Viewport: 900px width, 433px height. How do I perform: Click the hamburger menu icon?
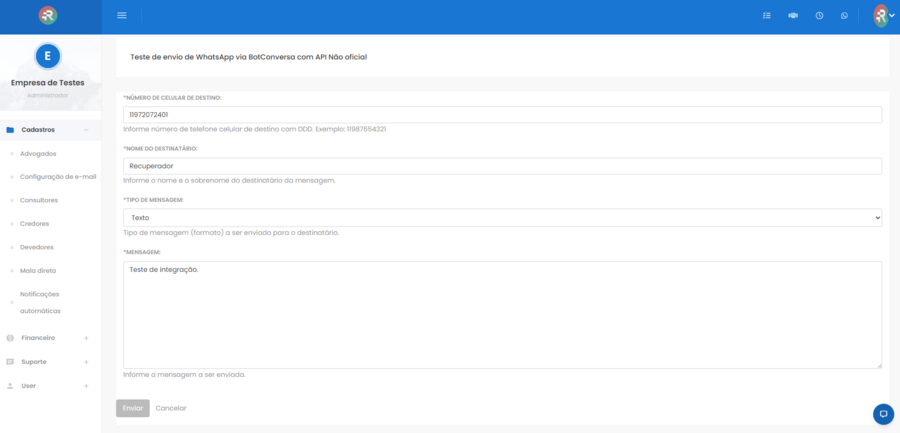(x=122, y=16)
